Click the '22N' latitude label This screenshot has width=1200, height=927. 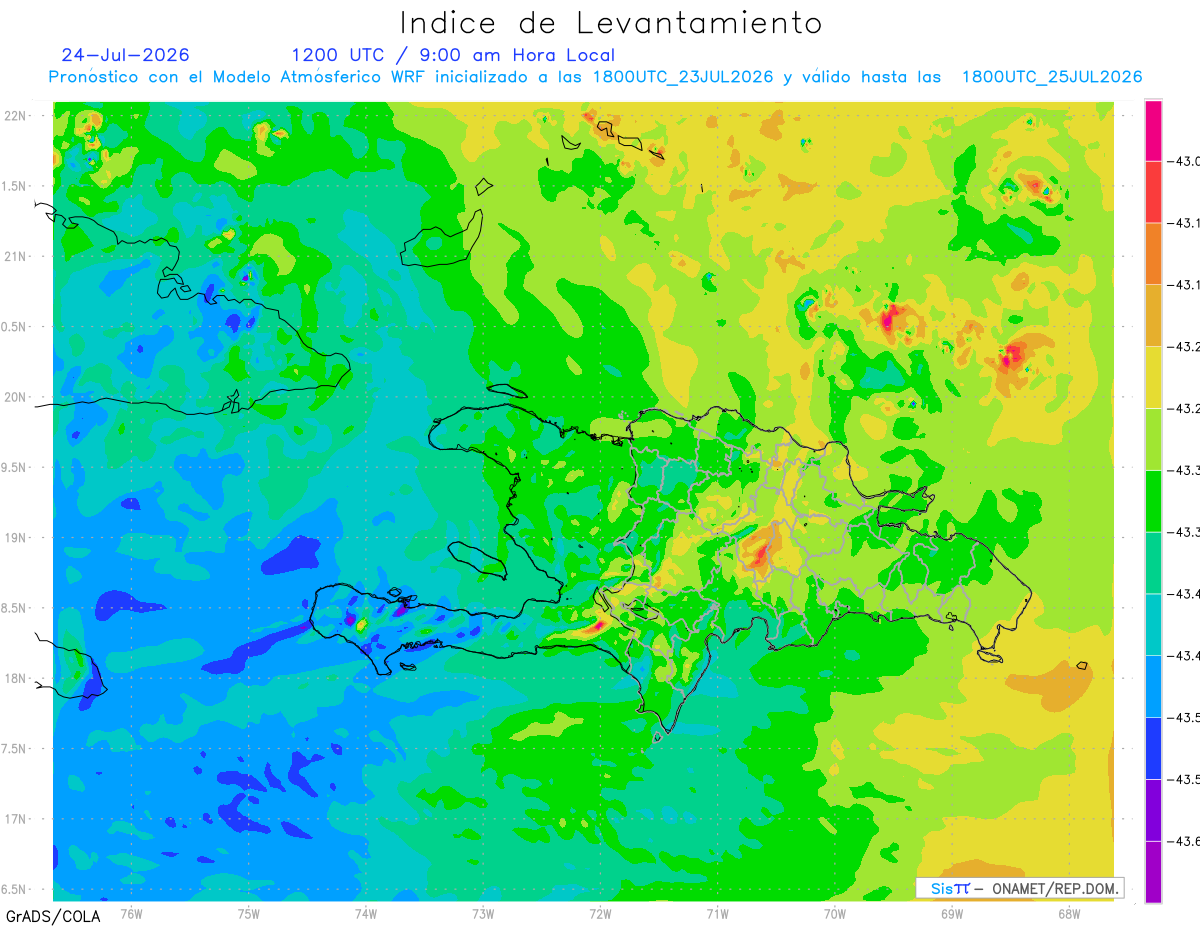click(16, 115)
